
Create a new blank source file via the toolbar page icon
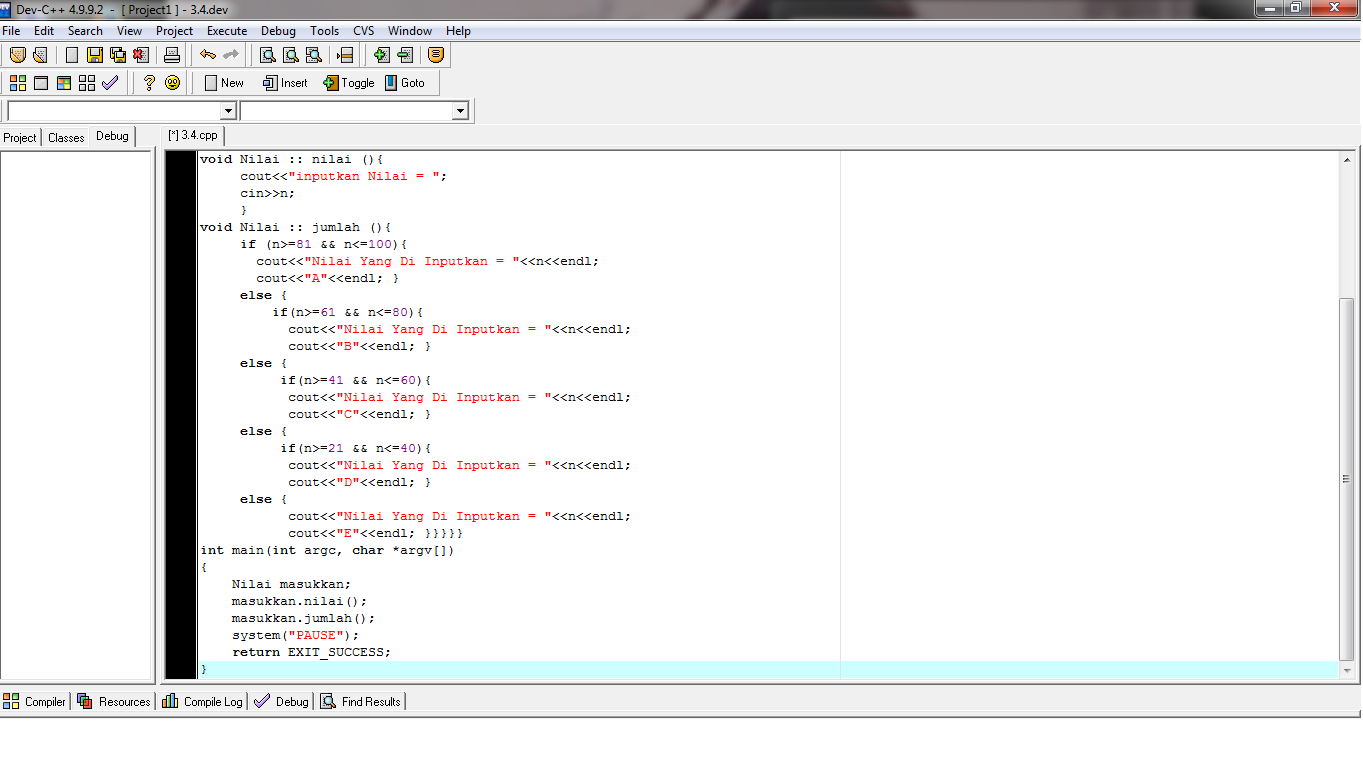[x=72, y=55]
